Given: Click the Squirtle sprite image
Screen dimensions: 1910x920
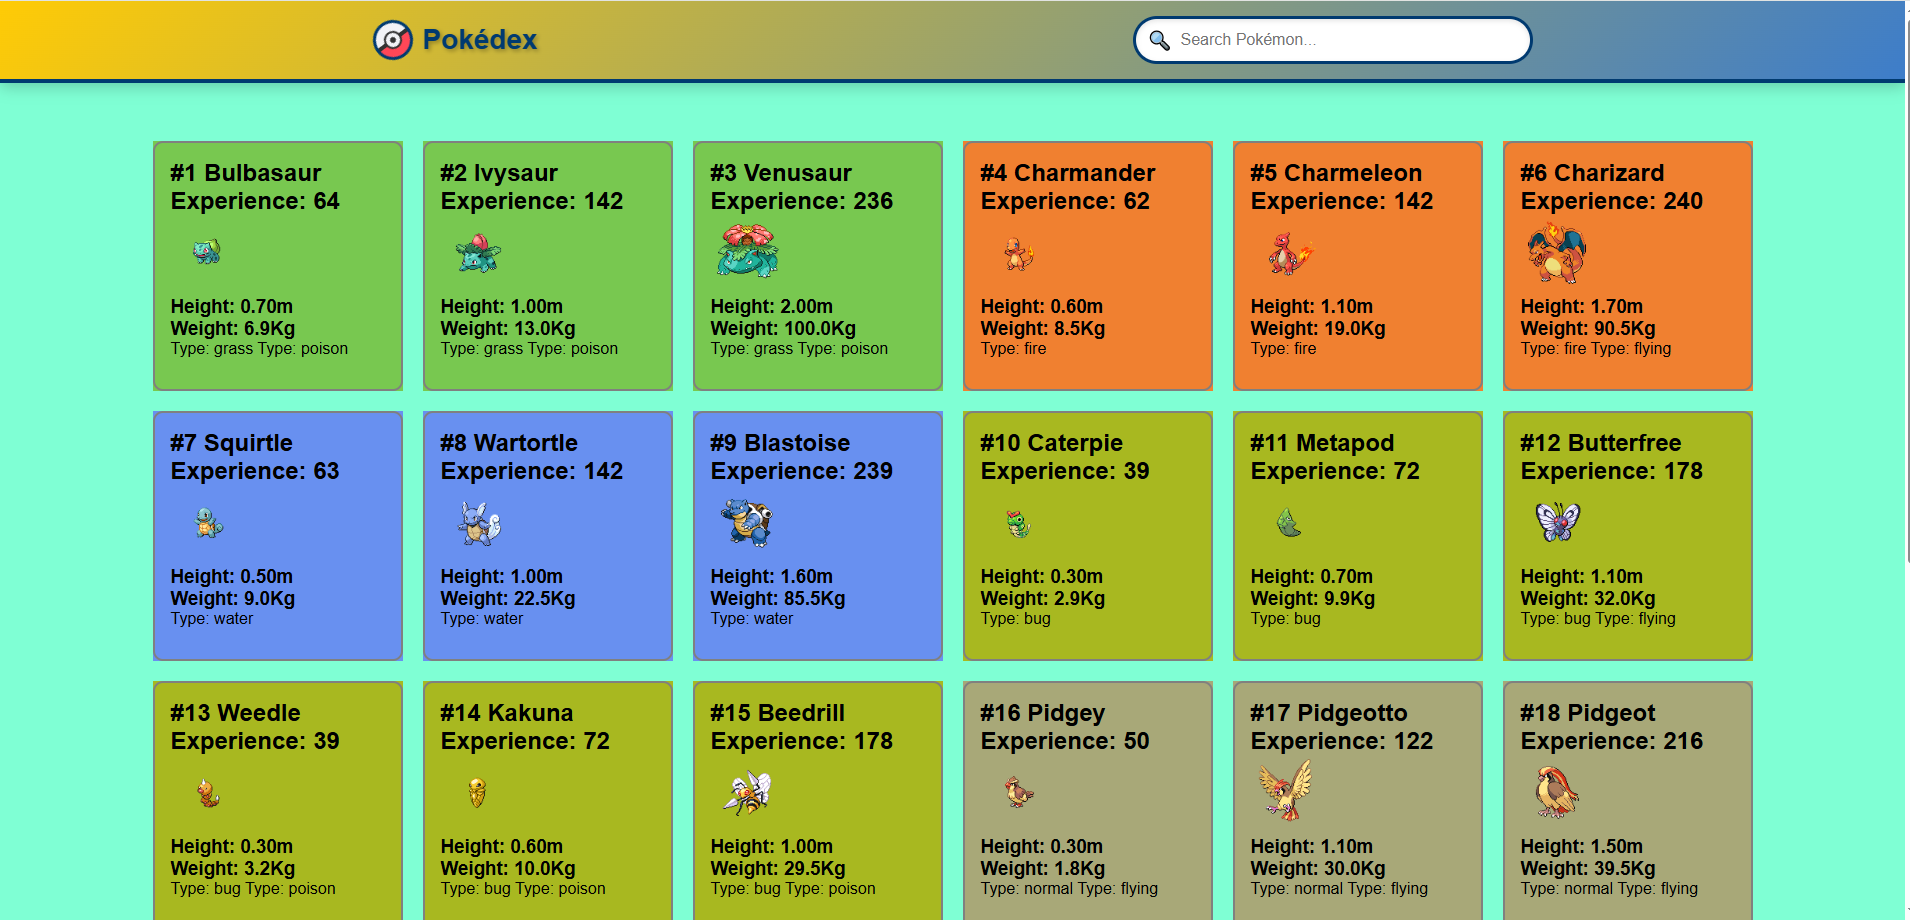Looking at the screenshot, I should (207, 522).
